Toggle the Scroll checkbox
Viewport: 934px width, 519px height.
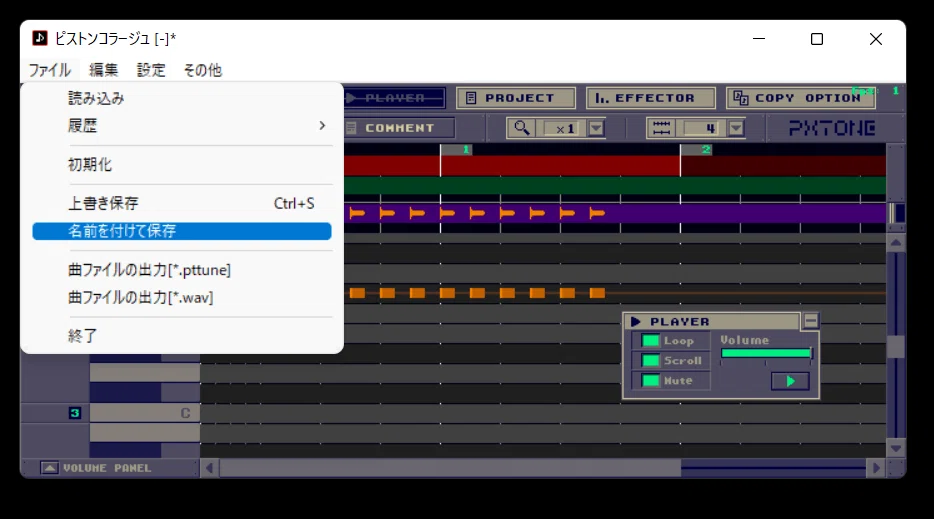650,360
